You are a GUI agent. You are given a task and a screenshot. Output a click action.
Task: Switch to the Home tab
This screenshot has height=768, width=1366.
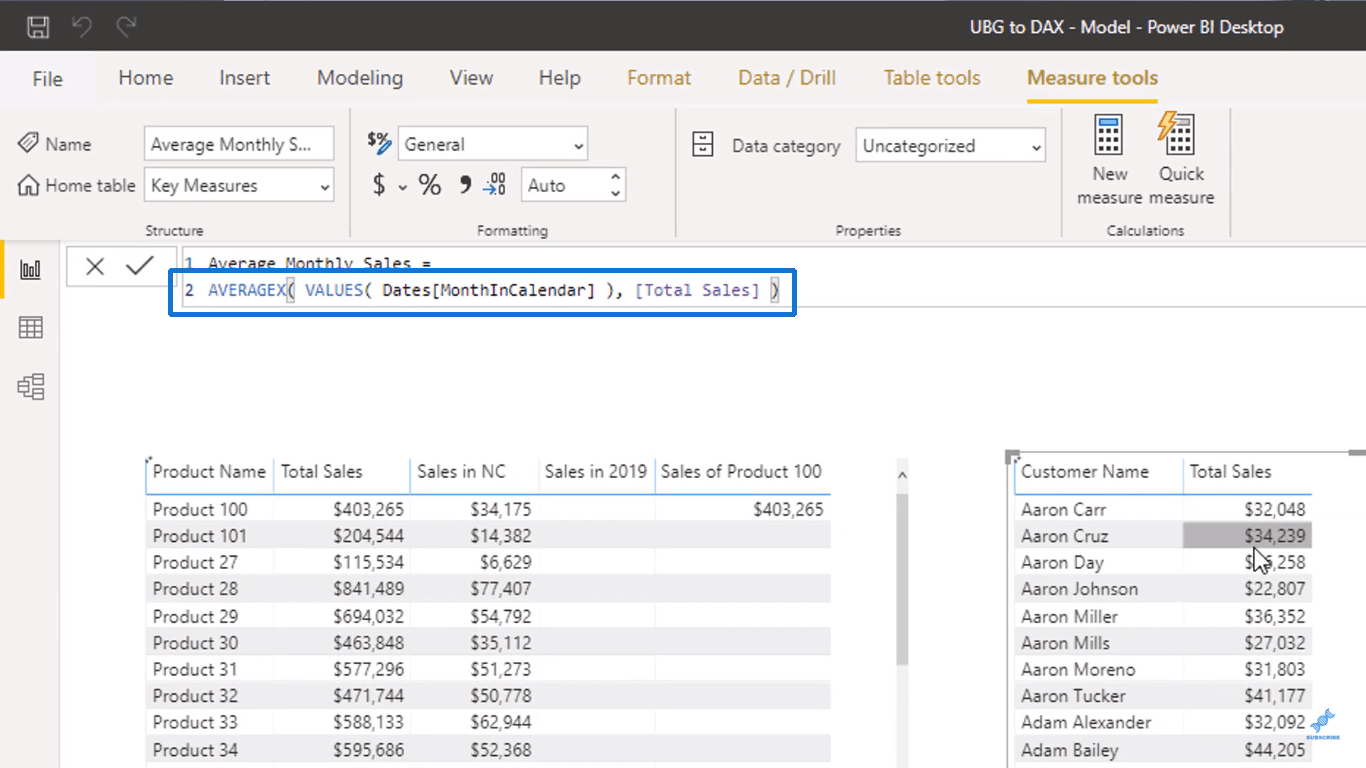[x=146, y=78]
